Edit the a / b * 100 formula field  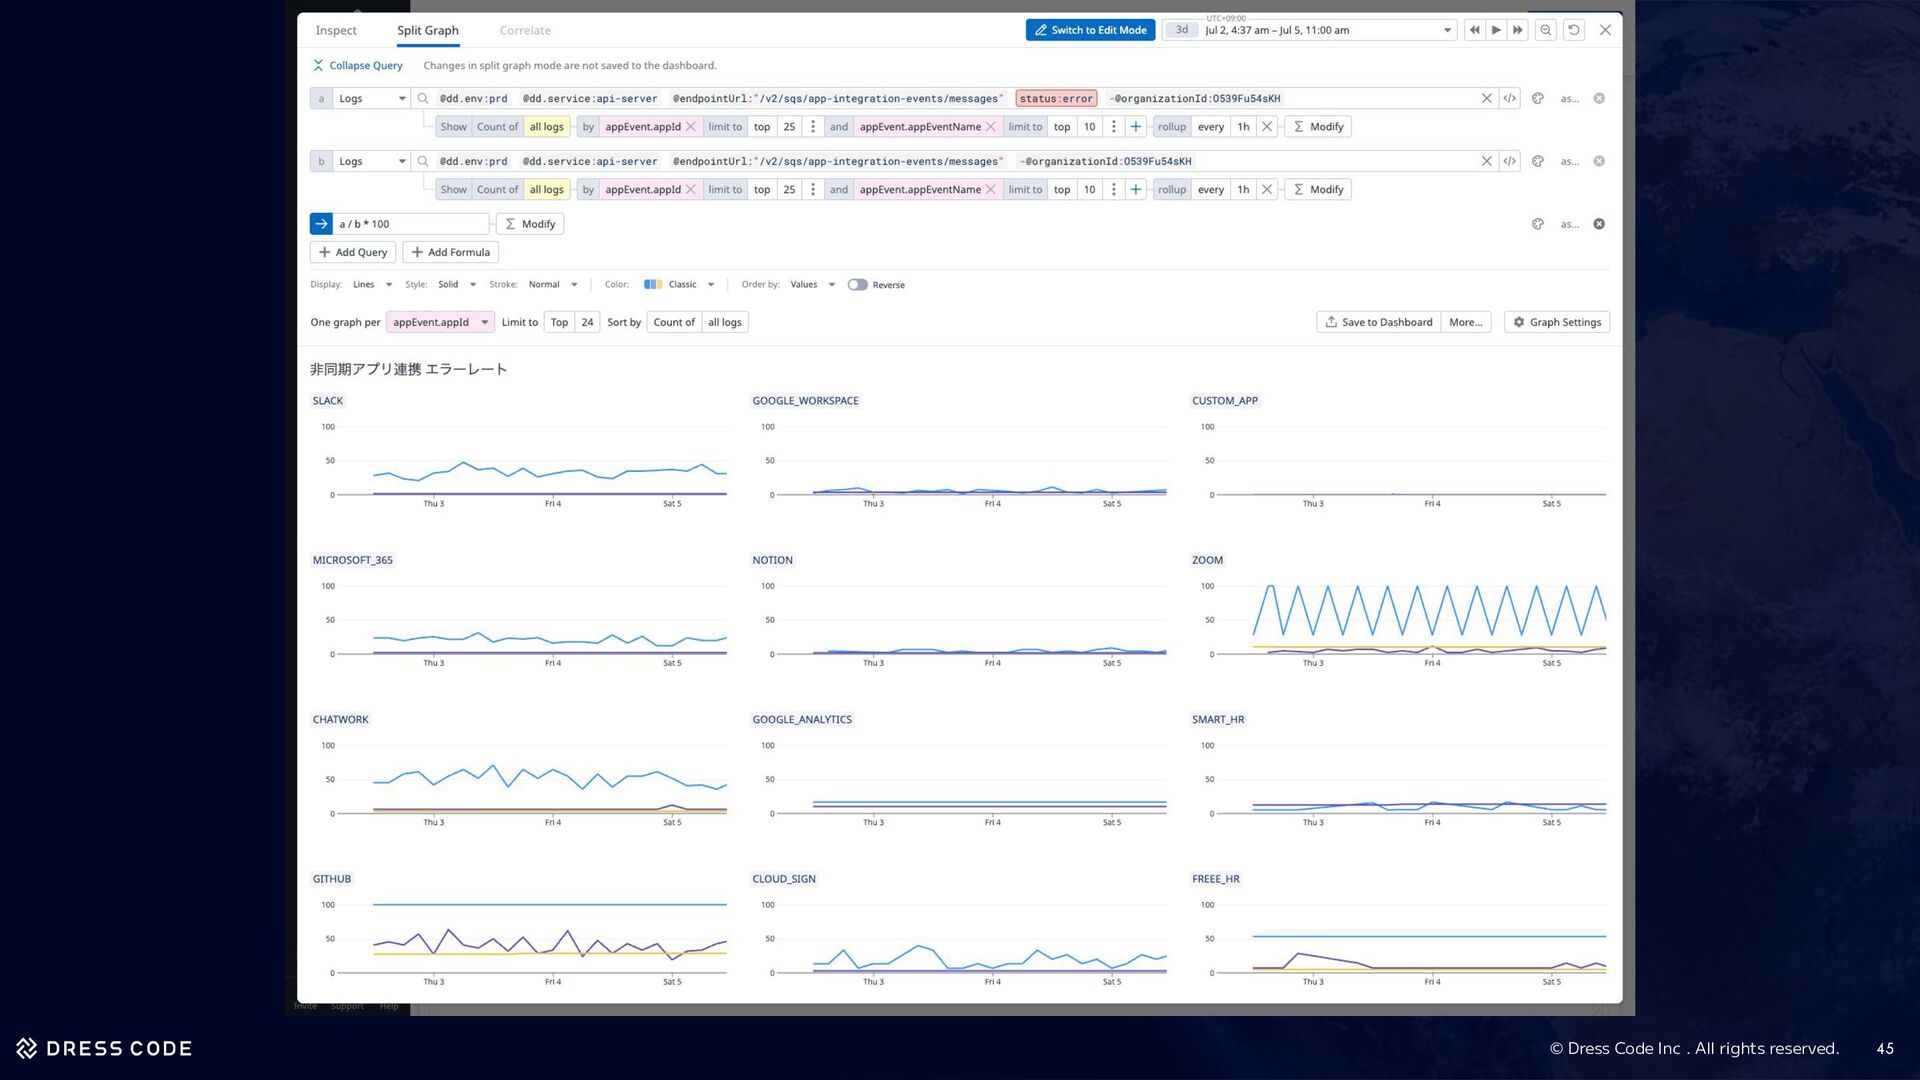click(x=411, y=224)
